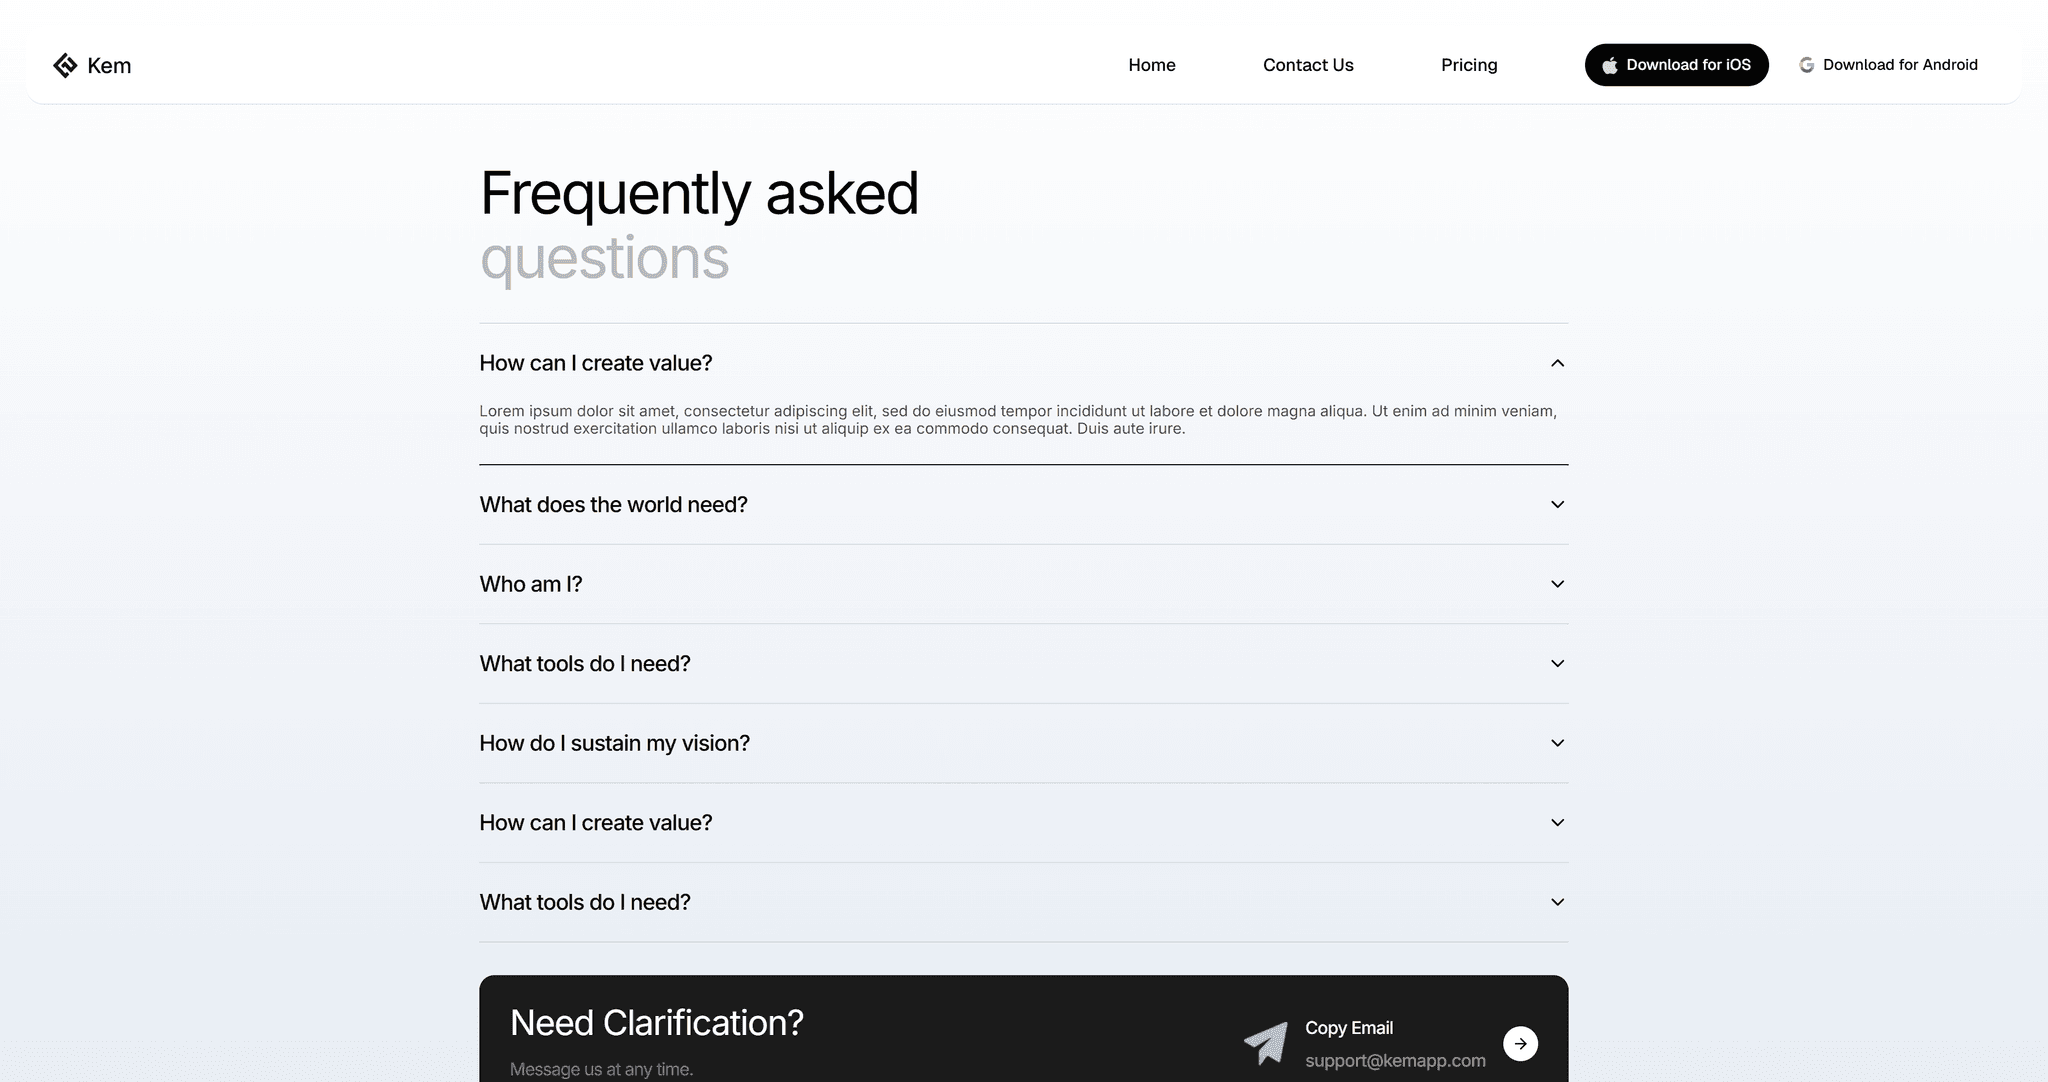Expand the first 'What tools do I need?' question

click(x=1556, y=663)
